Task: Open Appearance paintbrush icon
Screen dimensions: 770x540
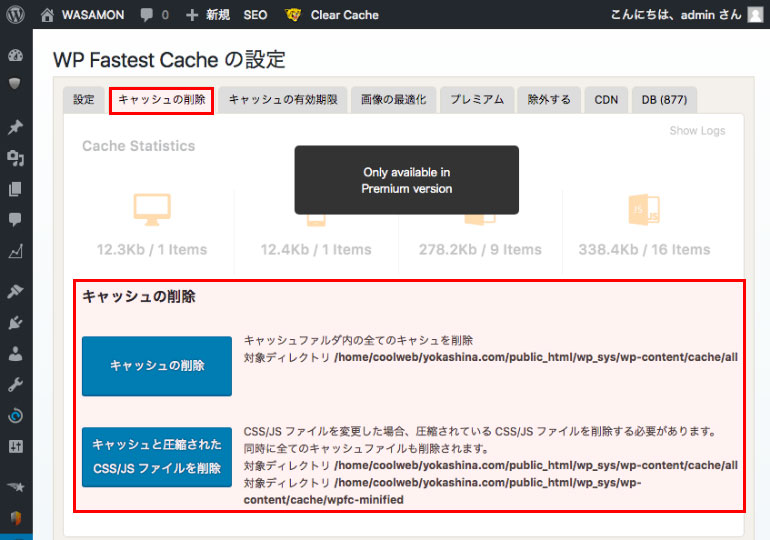Action: pyautogui.click(x=15, y=291)
